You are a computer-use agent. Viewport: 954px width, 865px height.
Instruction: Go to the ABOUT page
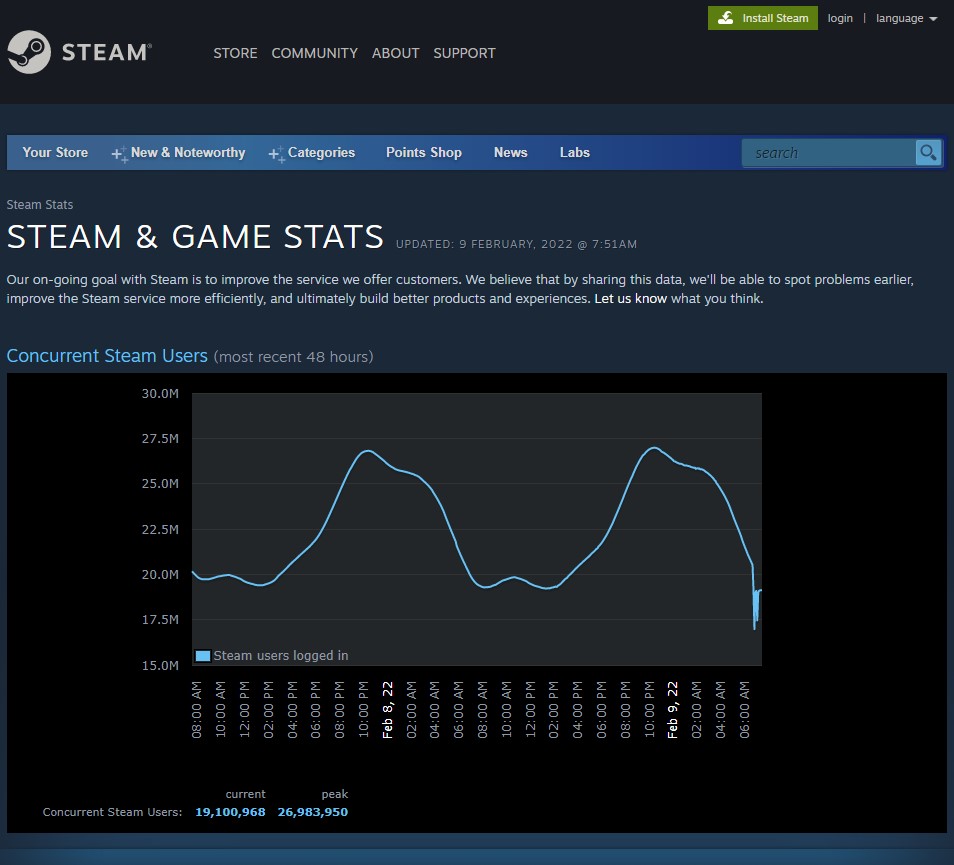tap(395, 54)
